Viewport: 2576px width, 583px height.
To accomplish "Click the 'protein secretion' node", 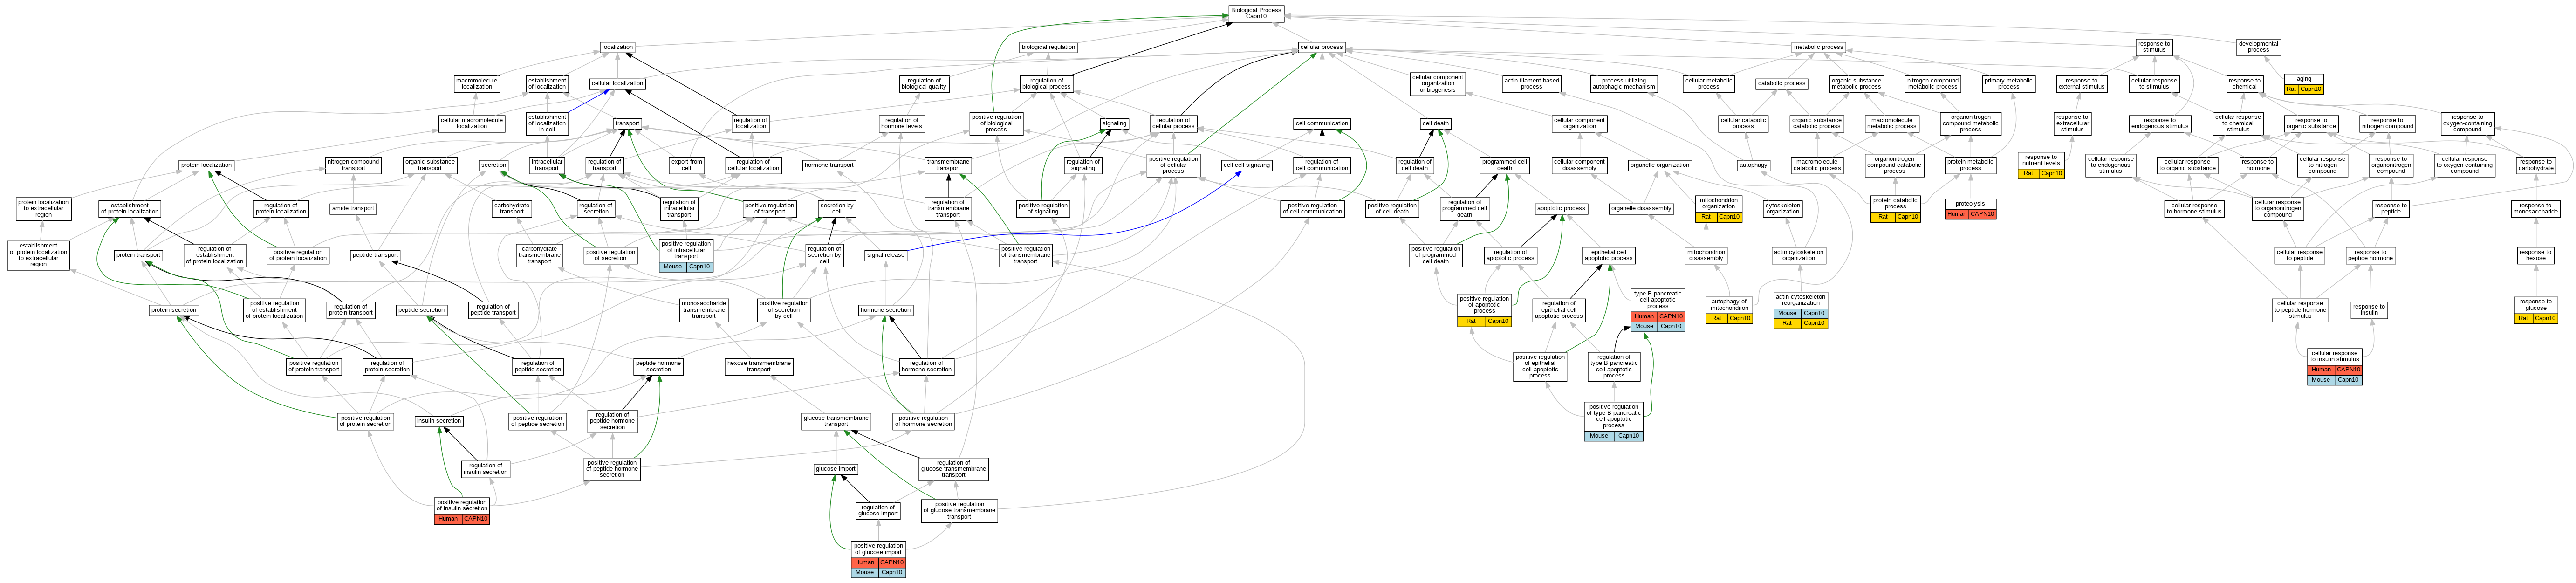I will pos(174,310).
